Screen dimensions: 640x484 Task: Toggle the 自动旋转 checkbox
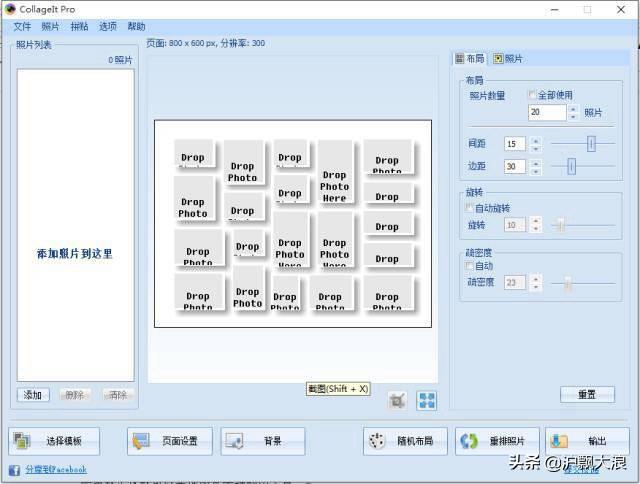click(x=471, y=208)
